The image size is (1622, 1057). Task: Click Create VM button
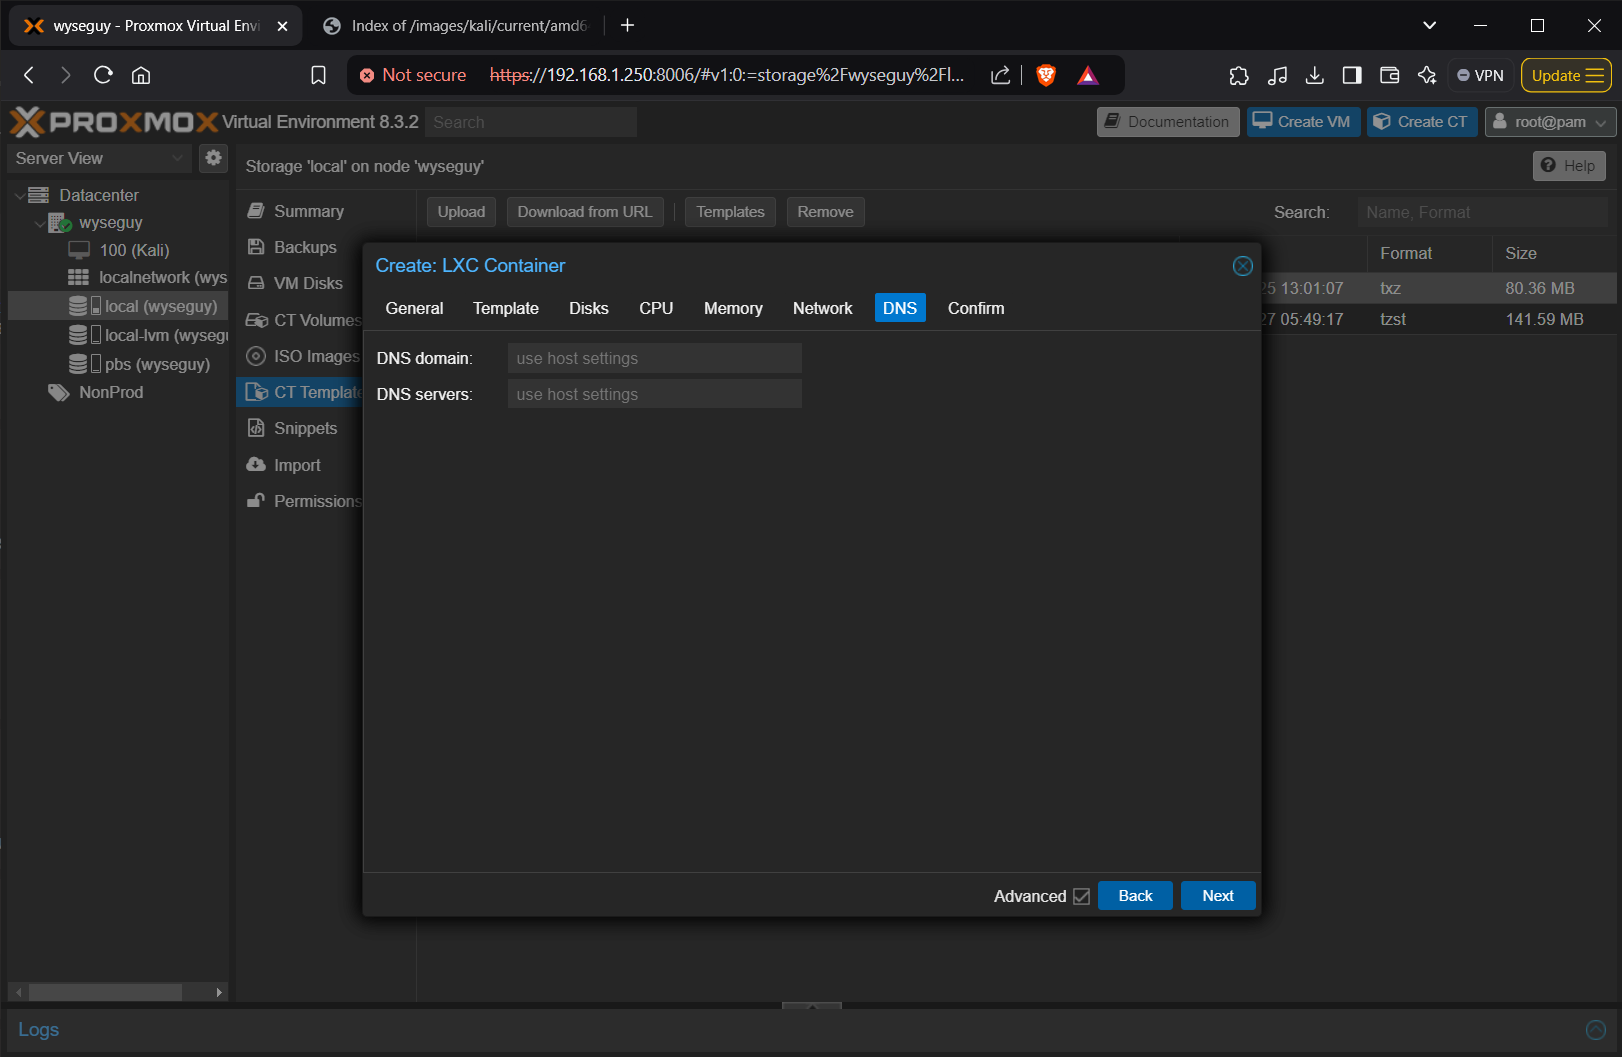(x=1303, y=122)
